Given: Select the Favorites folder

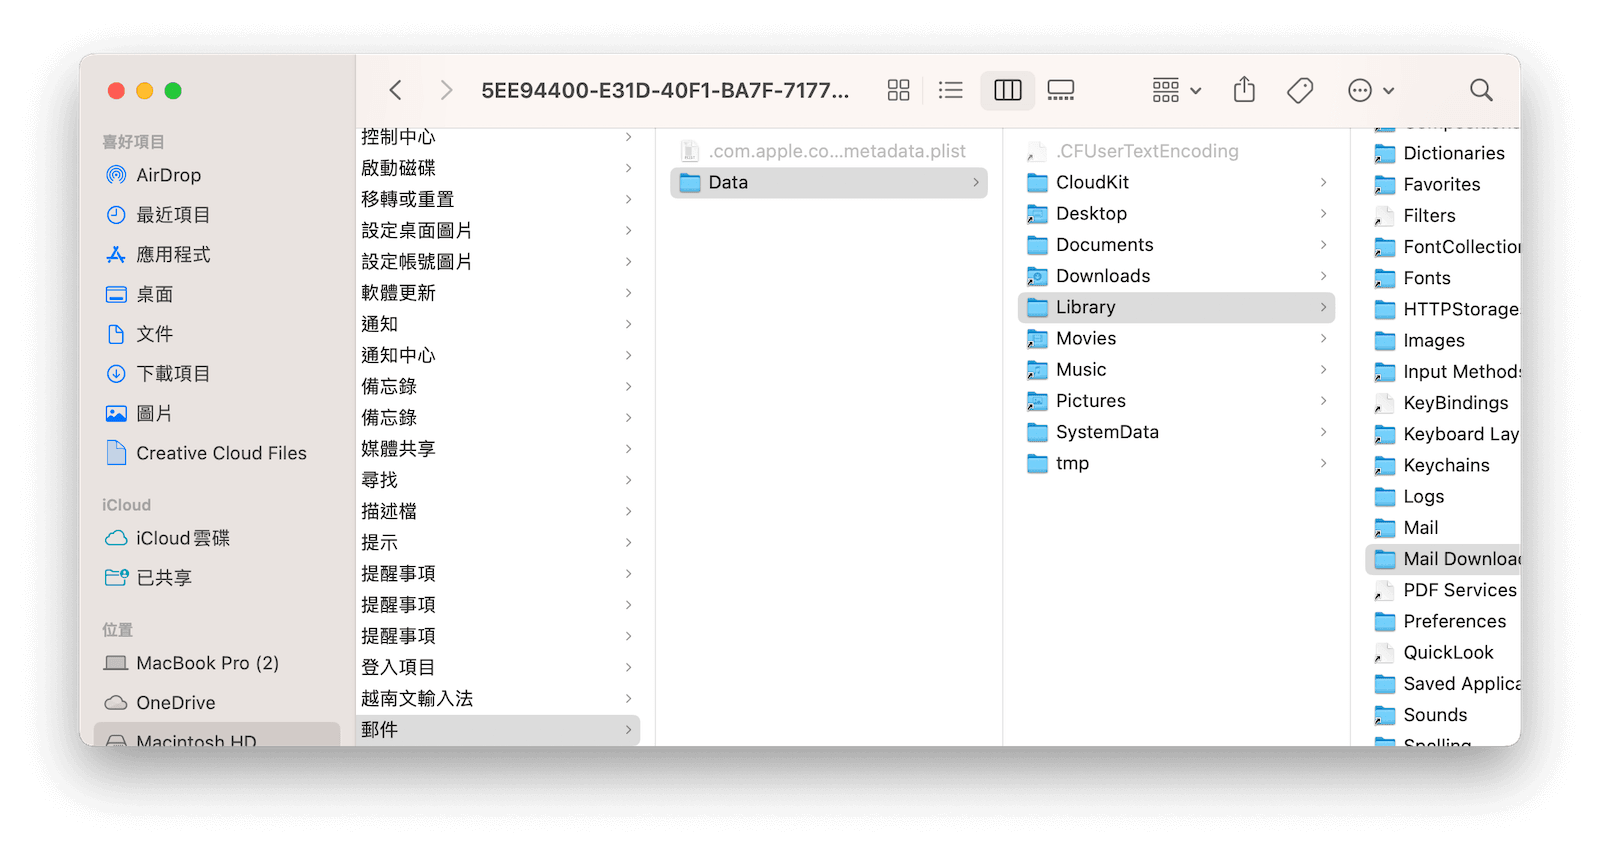Looking at the screenshot, I should click(x=1443, y=184).
